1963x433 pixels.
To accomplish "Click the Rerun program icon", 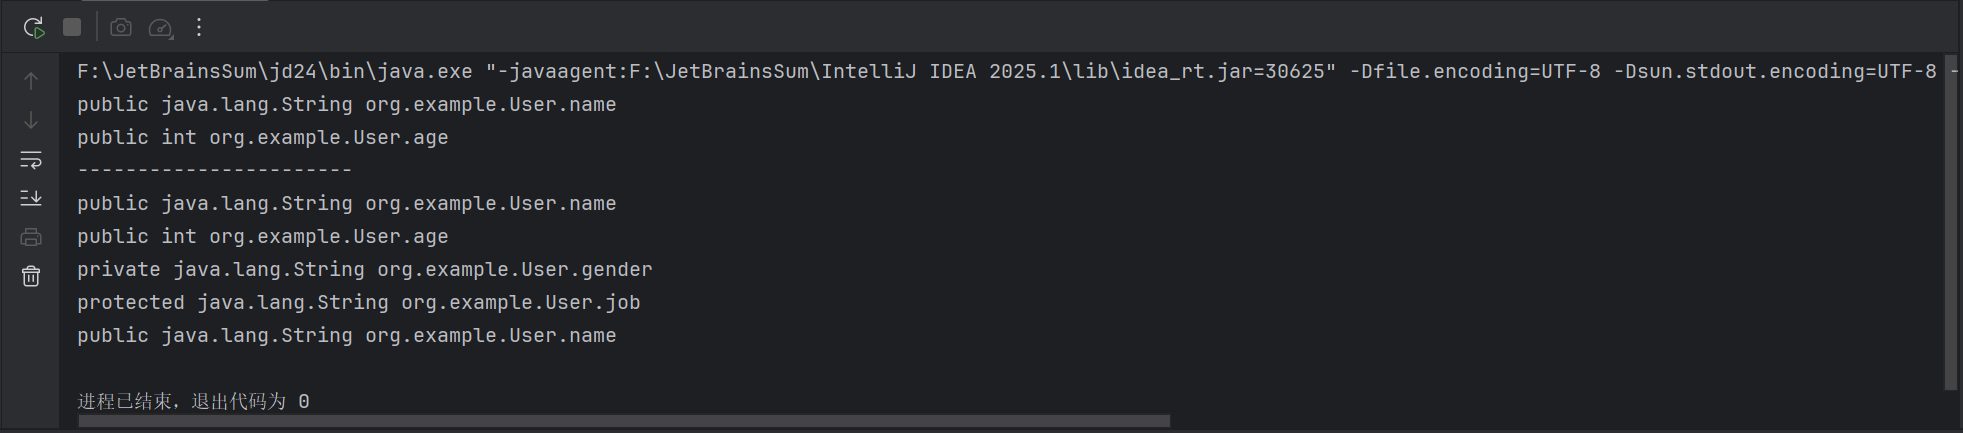I will coord(34,27).
